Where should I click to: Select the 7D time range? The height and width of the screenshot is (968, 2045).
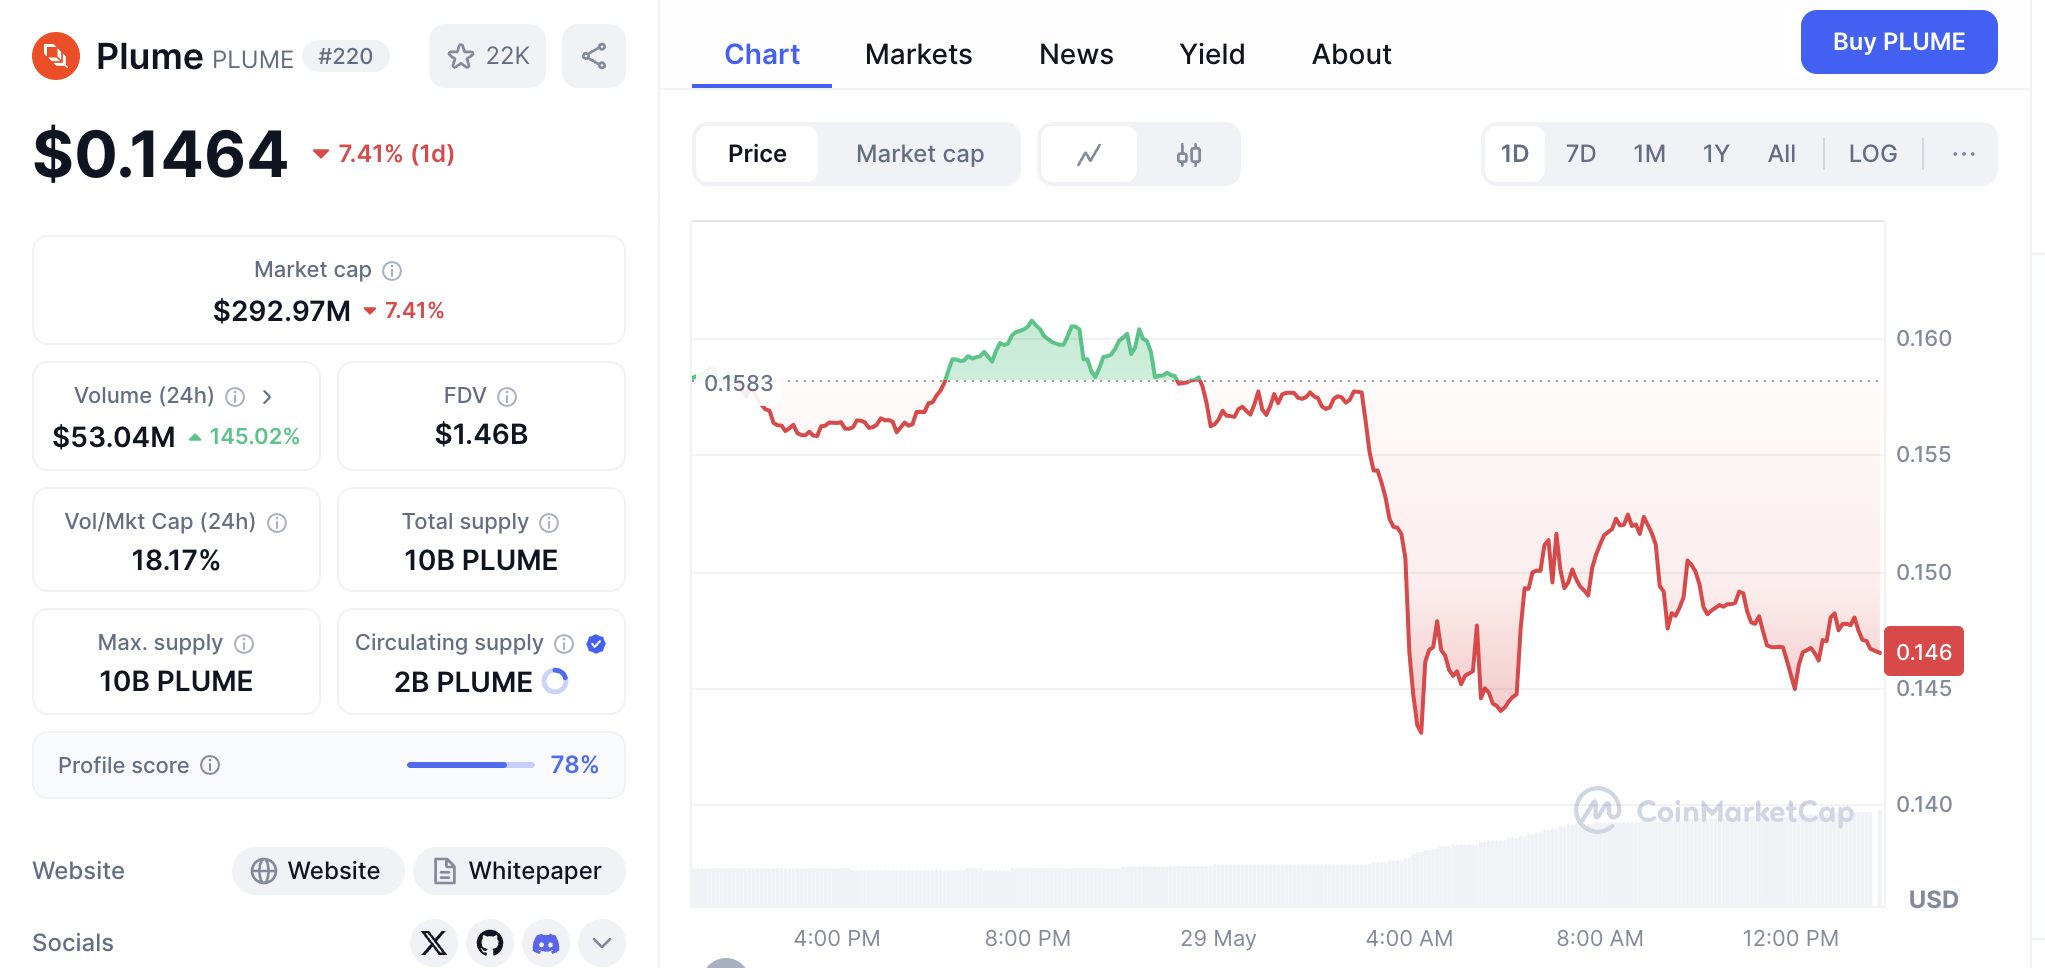coord(1580,154)
